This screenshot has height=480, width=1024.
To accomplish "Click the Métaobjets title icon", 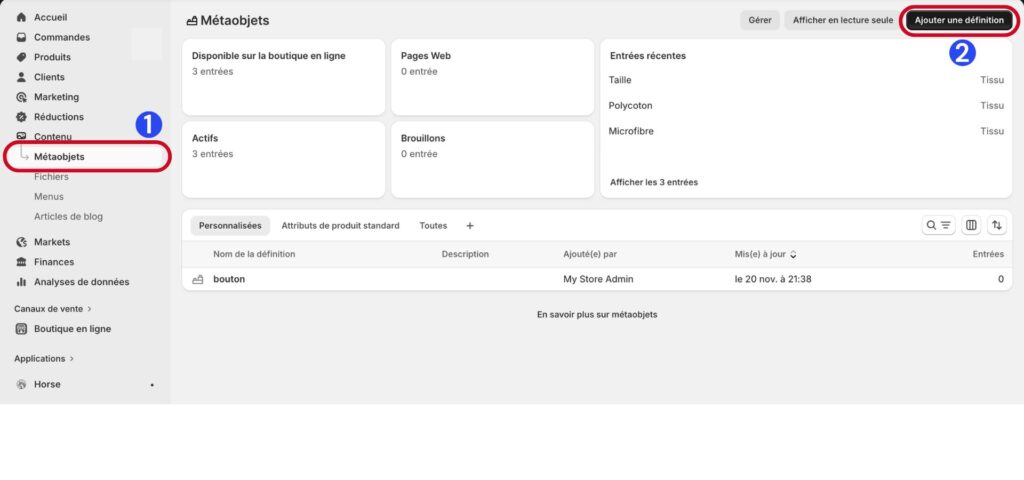I will tap(191, 21).
